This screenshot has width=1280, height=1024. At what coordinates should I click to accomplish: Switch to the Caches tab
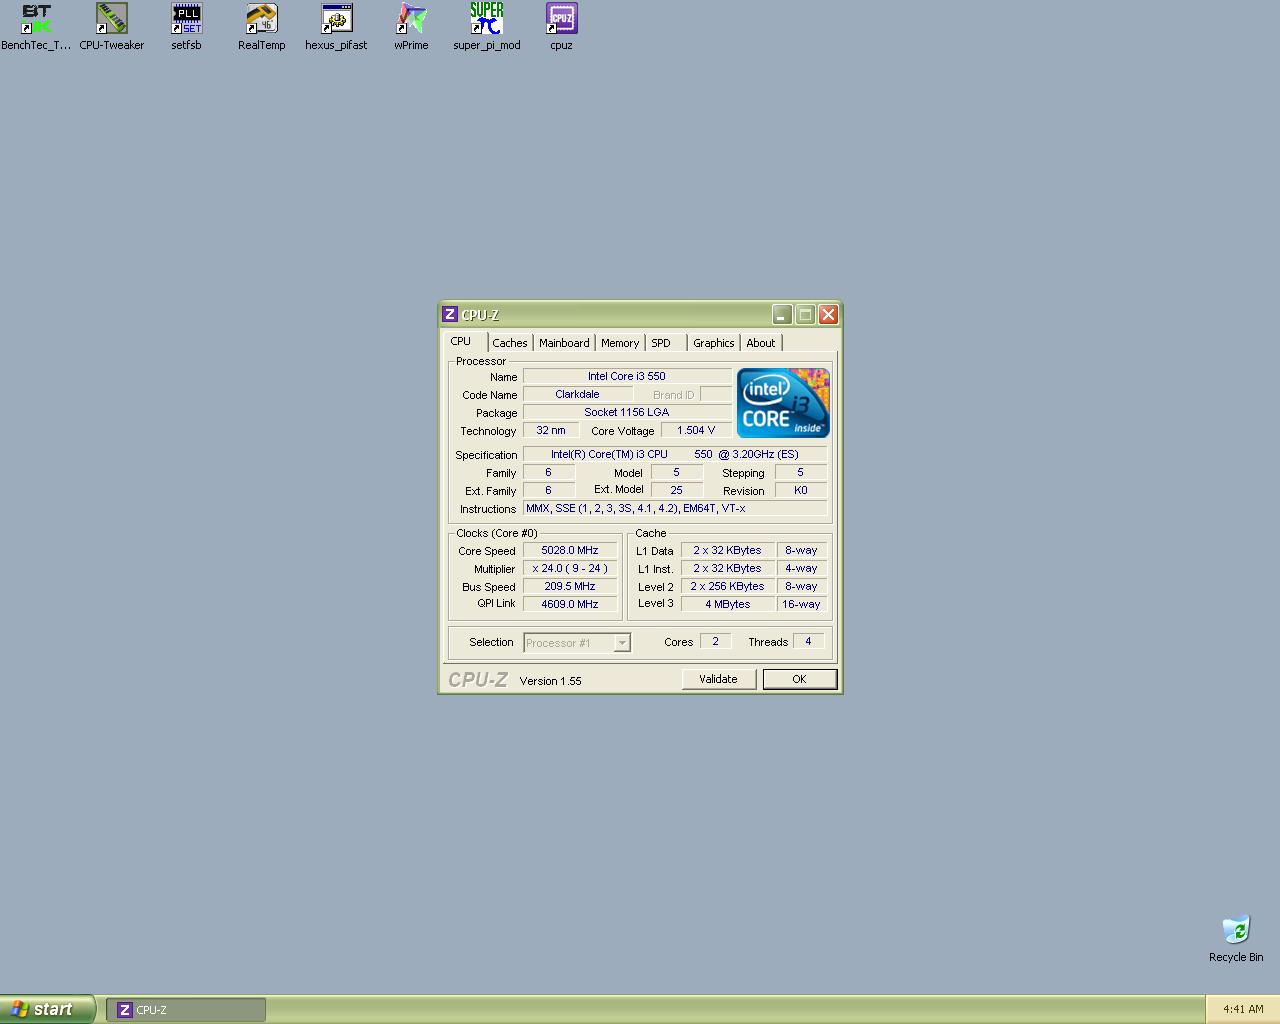509,343
